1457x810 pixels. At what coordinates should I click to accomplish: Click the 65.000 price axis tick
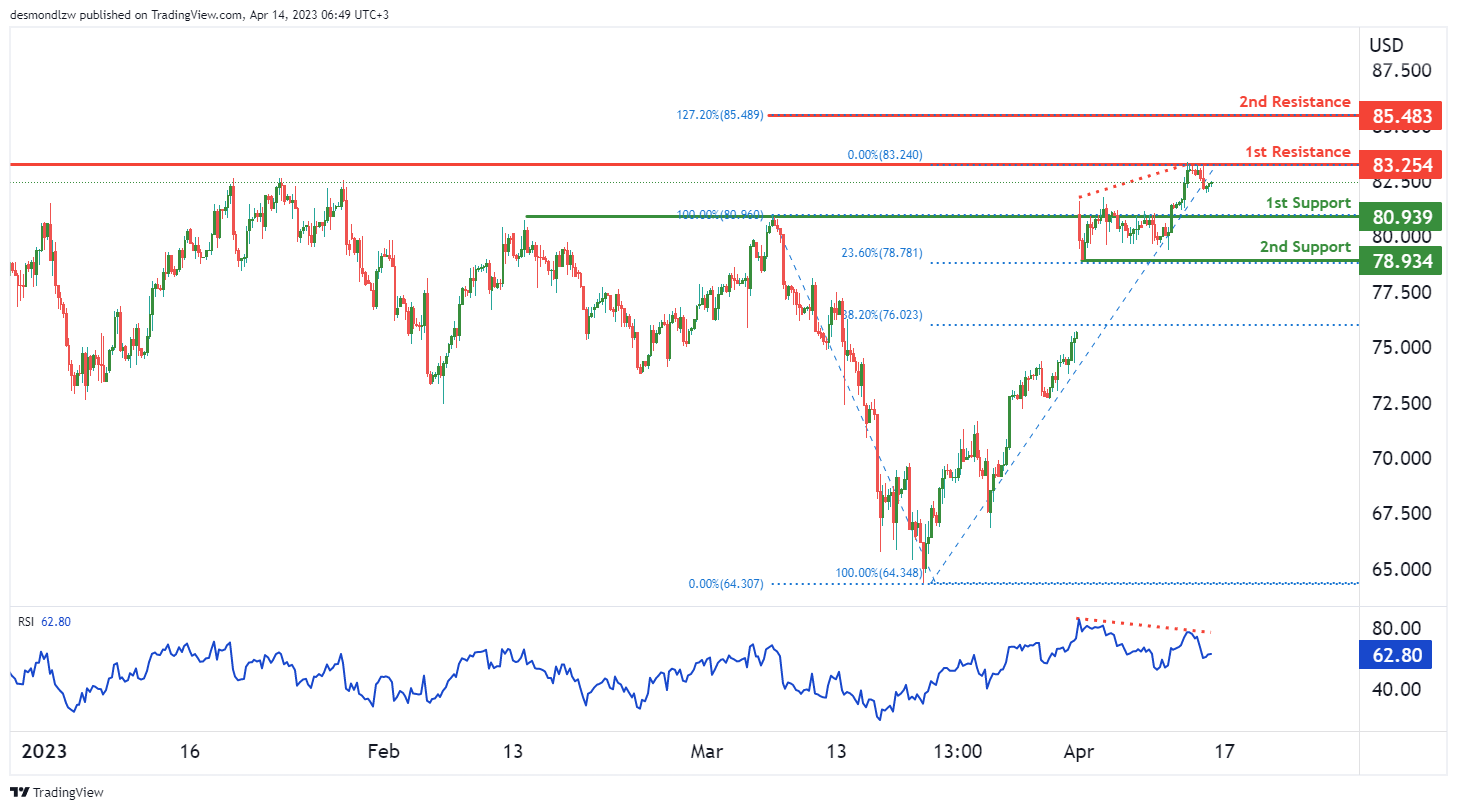1401,569
